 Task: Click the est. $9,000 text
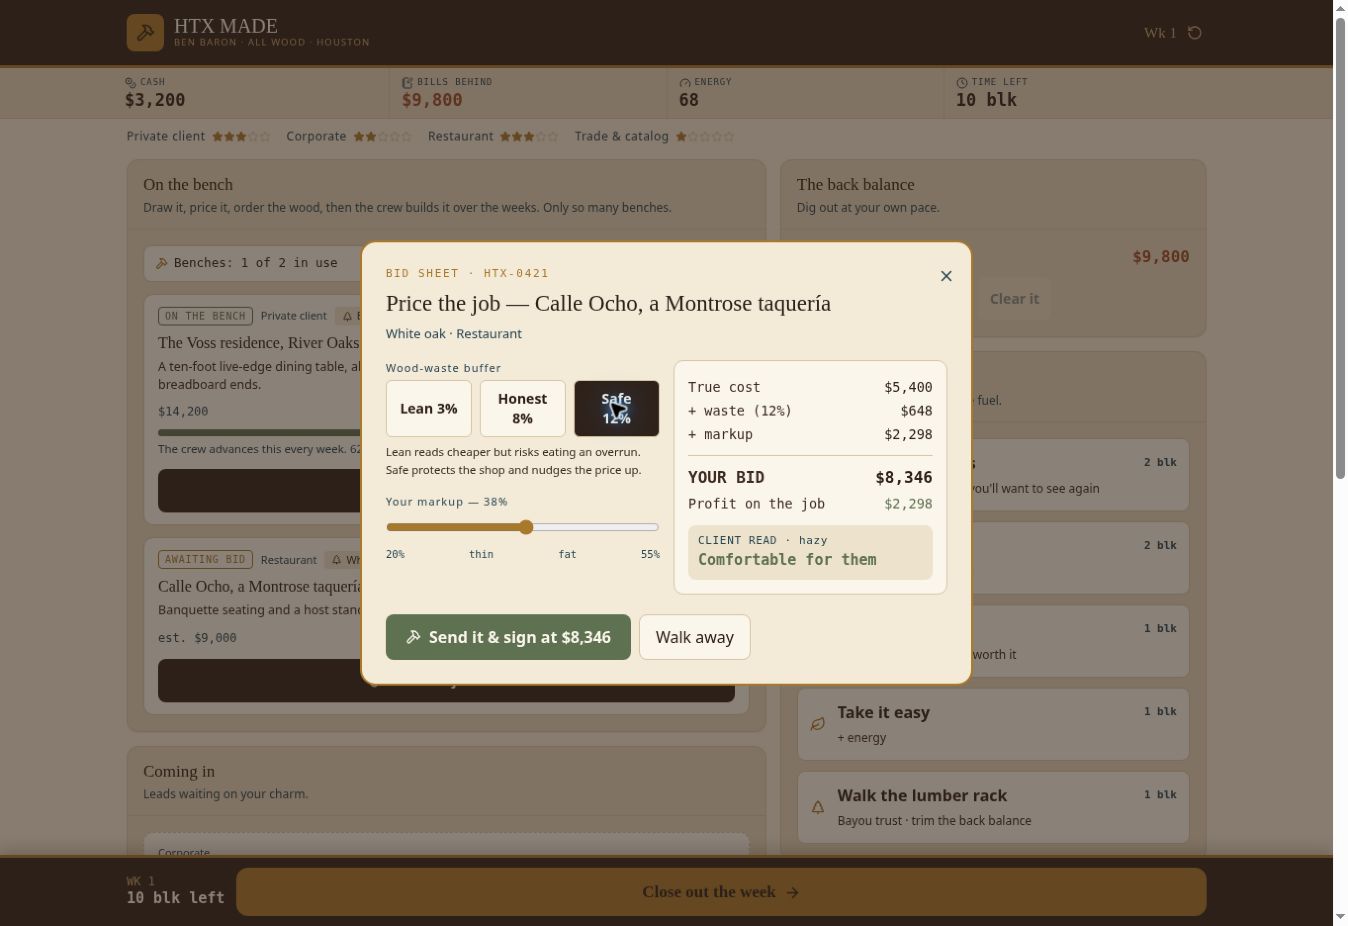point(197,638)
